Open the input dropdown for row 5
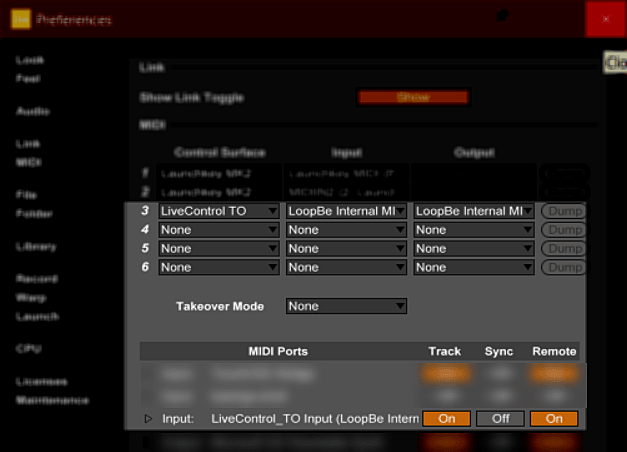This screenshot has width=627, height=452. [346, 248]
